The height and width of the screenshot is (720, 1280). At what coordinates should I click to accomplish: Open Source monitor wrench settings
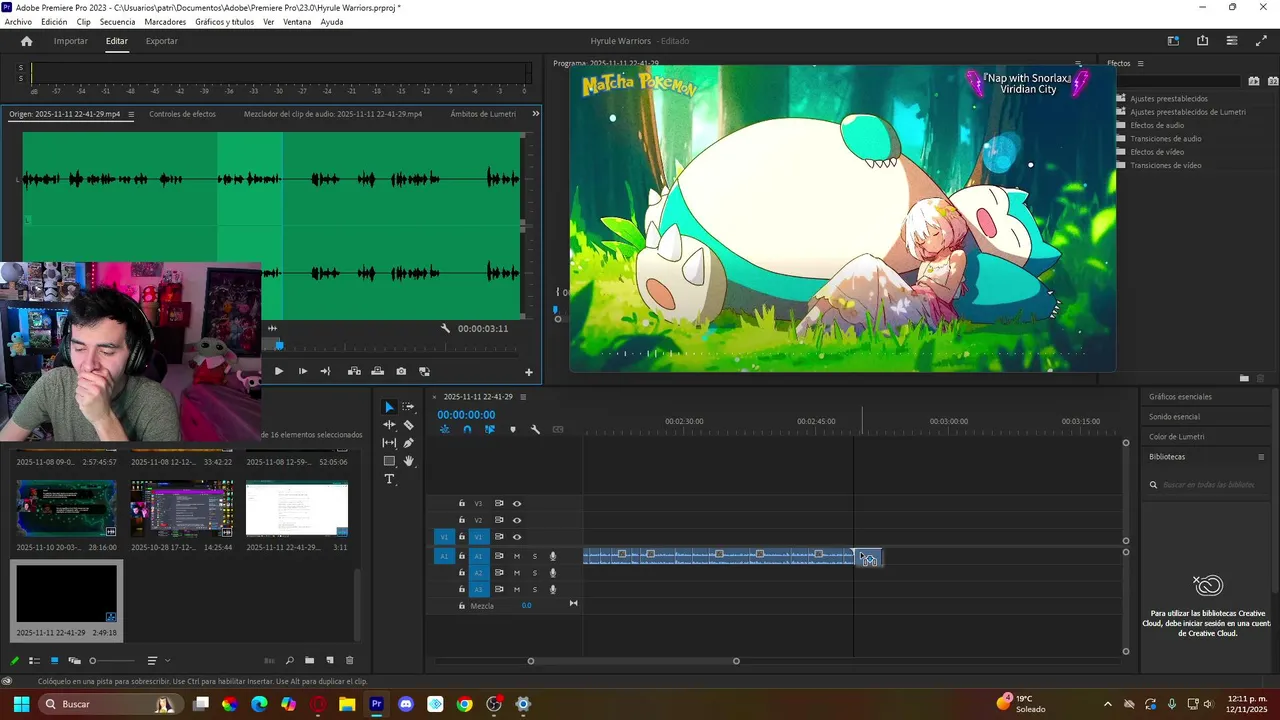click(x=446, y=328)
